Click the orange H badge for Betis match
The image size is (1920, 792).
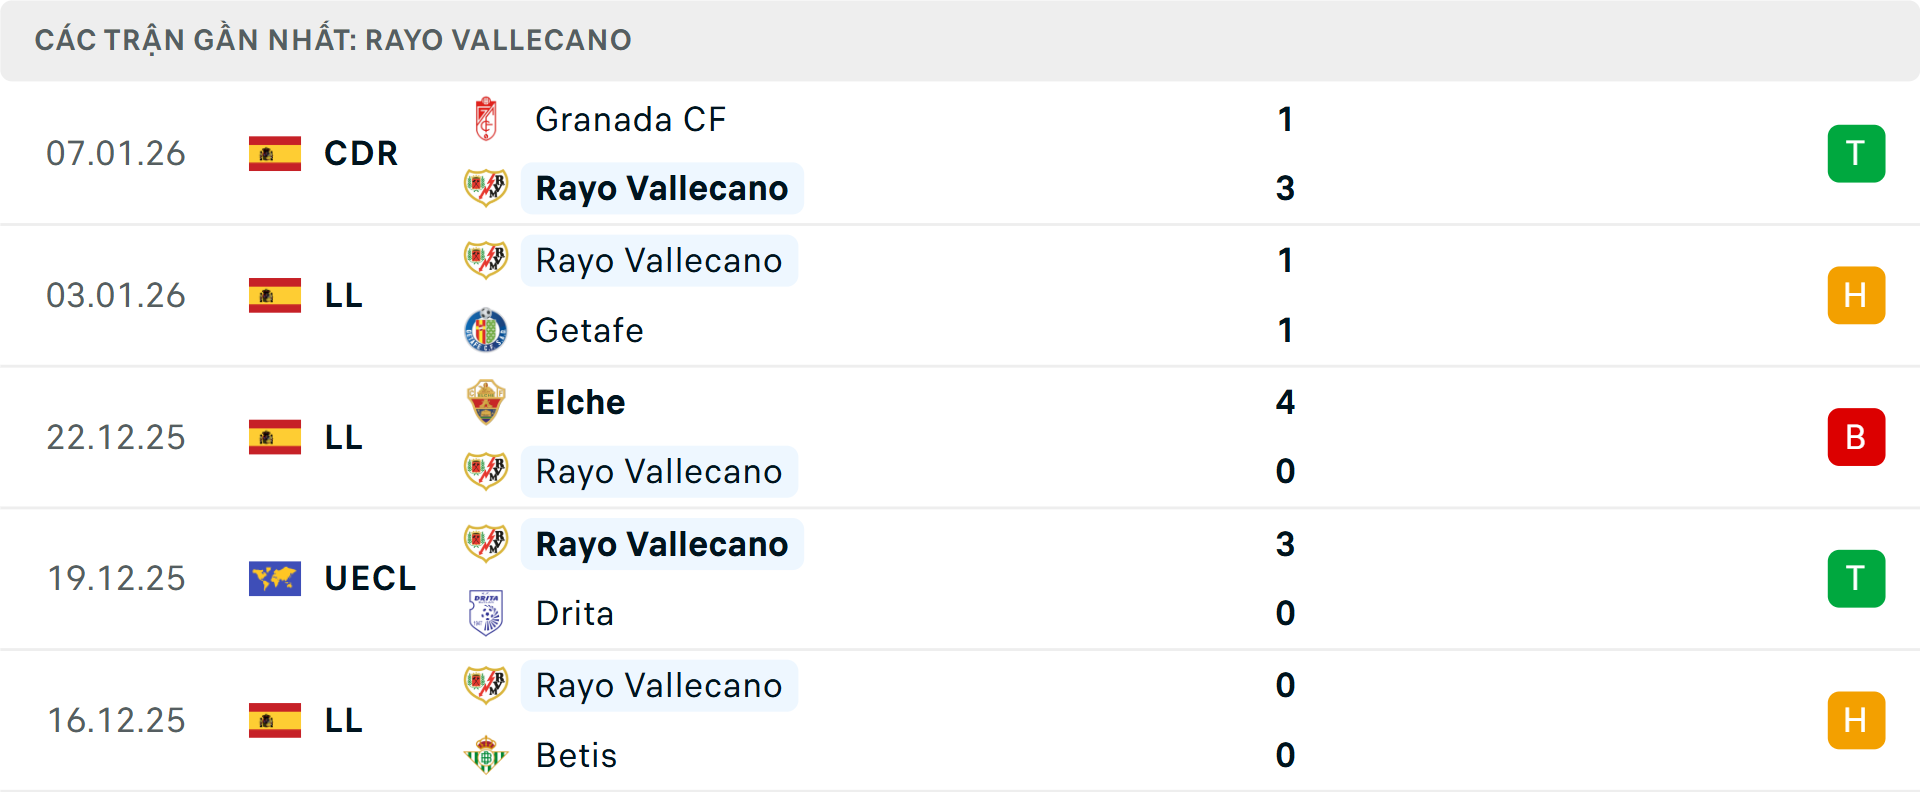pyautogui.click(x=1856, y=720)
